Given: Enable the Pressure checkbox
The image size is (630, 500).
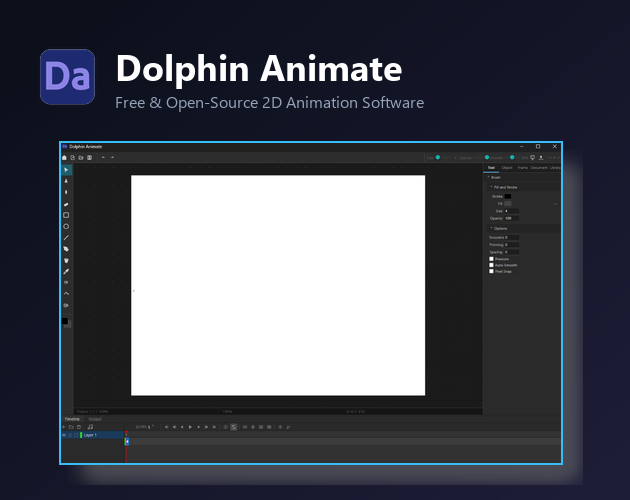Looking at the screenshot, I should click(x=491, y=259).
